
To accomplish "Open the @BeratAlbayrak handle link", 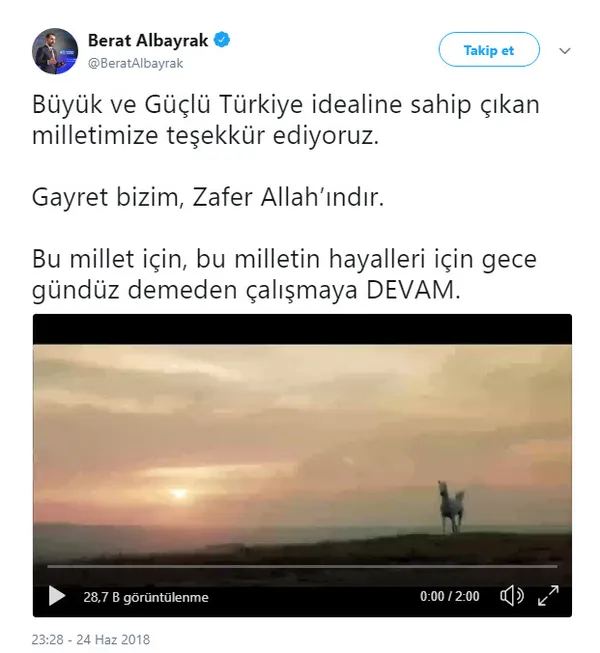I will 135,63.
